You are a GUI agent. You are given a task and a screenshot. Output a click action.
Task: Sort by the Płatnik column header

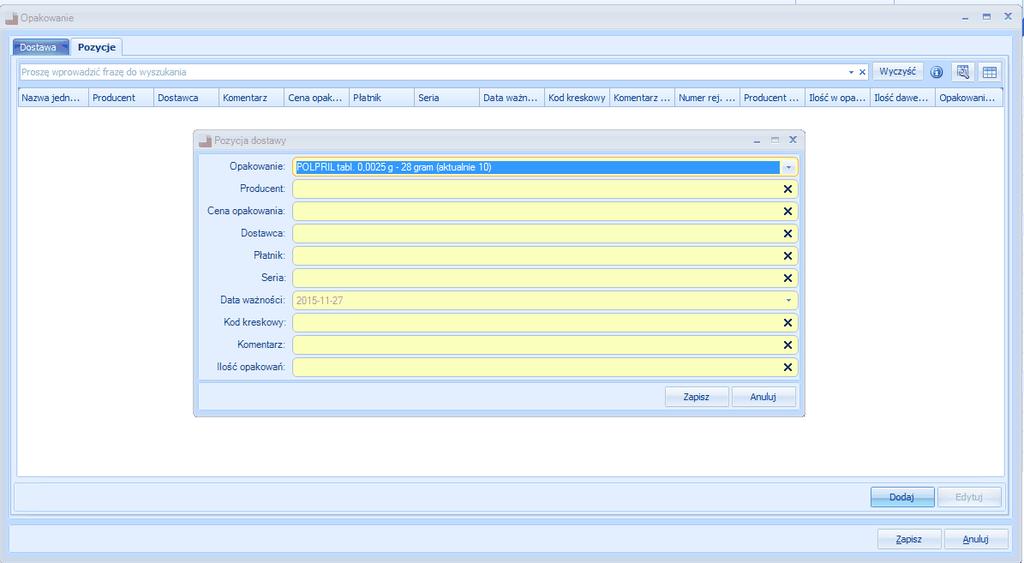pyautogui.click(x=382, y=97)
